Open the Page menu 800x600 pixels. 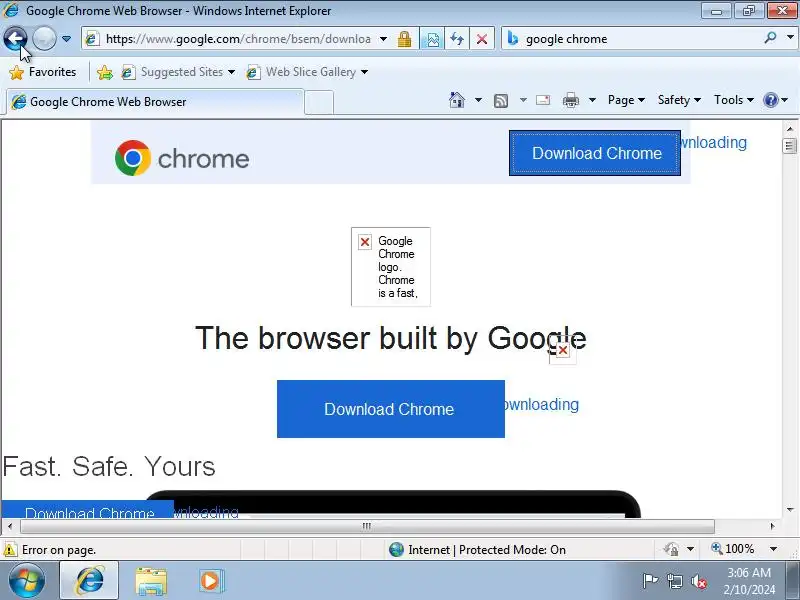626,100
